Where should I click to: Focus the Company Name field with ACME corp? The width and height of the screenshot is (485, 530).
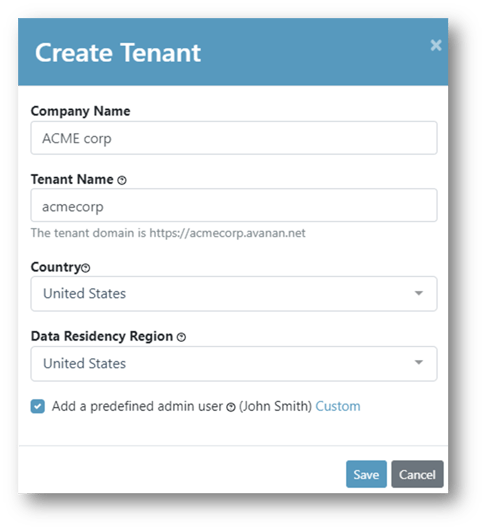pyautogui.click(x=234, y=138)
